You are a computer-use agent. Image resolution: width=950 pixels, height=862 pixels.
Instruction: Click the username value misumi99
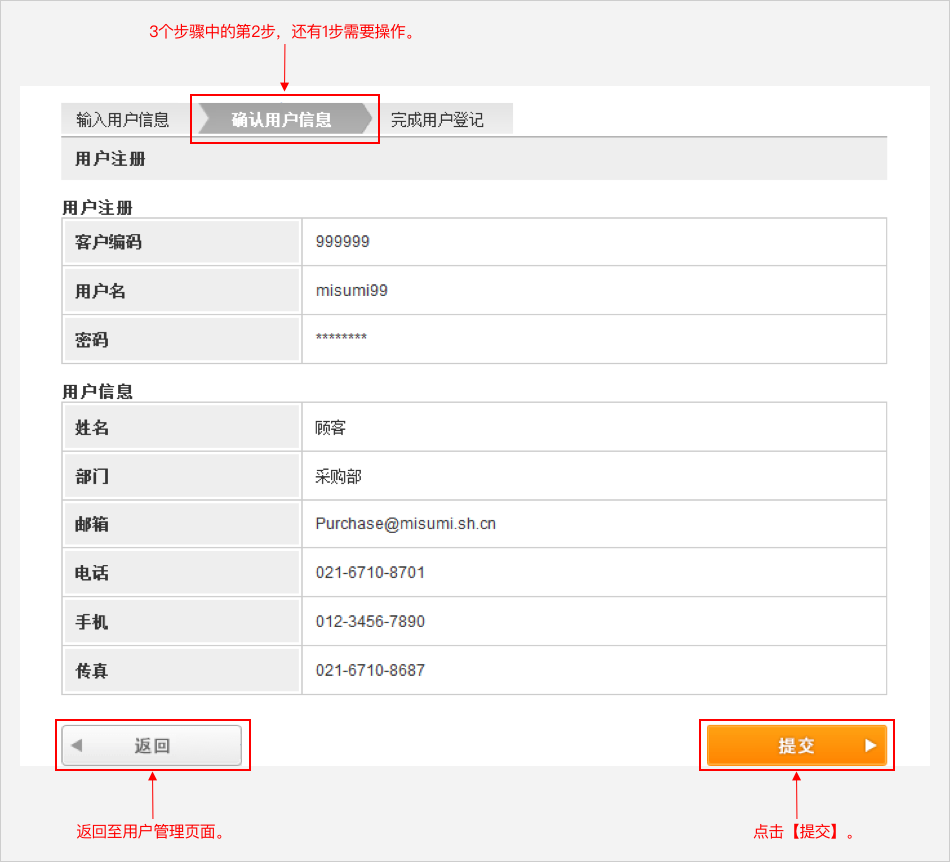[x=351, y=291]
